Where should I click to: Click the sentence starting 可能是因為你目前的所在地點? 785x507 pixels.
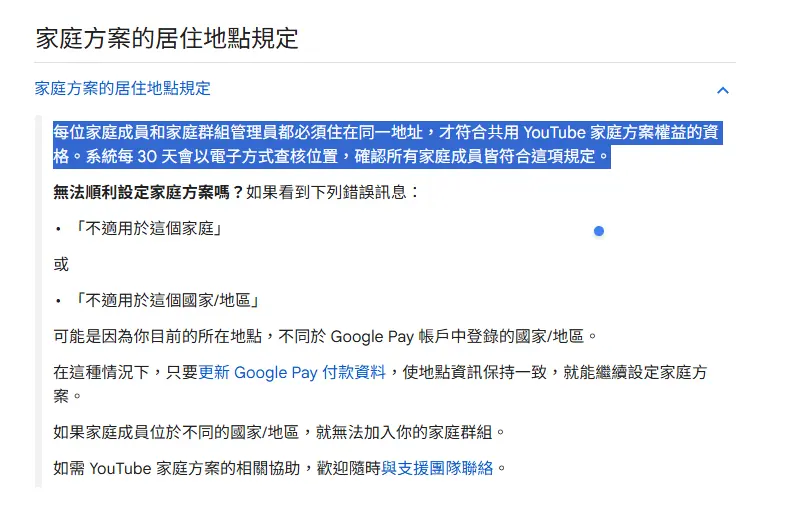tap(325, 336)
